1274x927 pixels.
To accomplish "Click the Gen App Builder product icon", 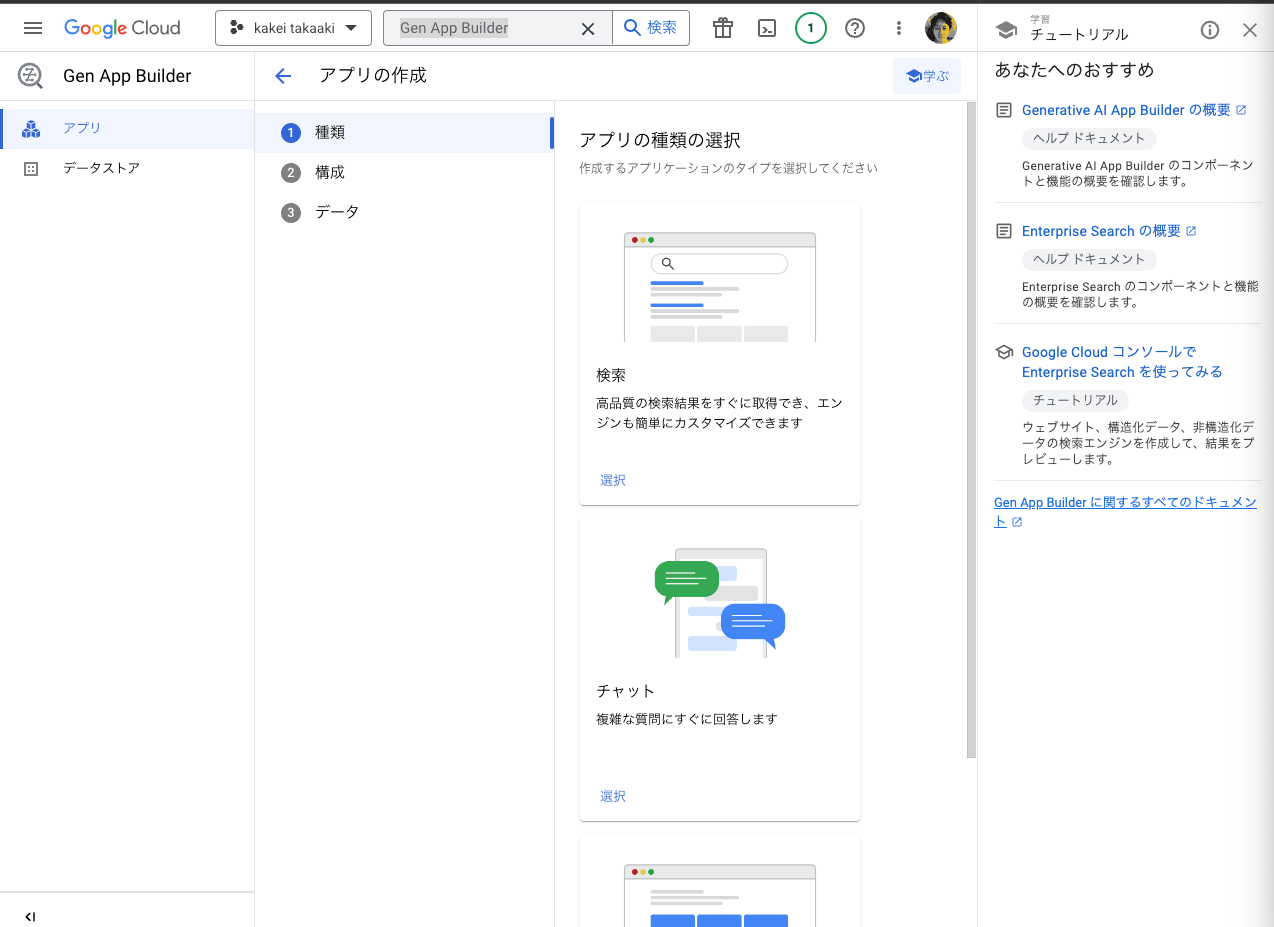I will (x=31, y=76).
